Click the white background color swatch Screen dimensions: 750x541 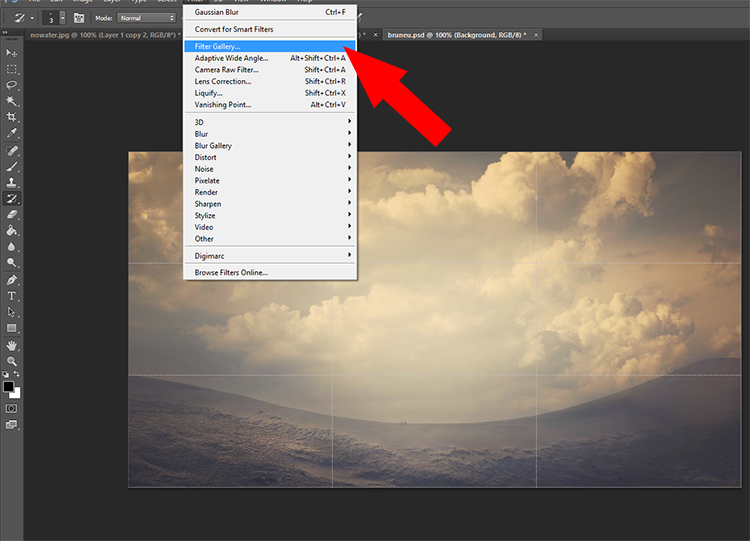[x=17, y=394]
